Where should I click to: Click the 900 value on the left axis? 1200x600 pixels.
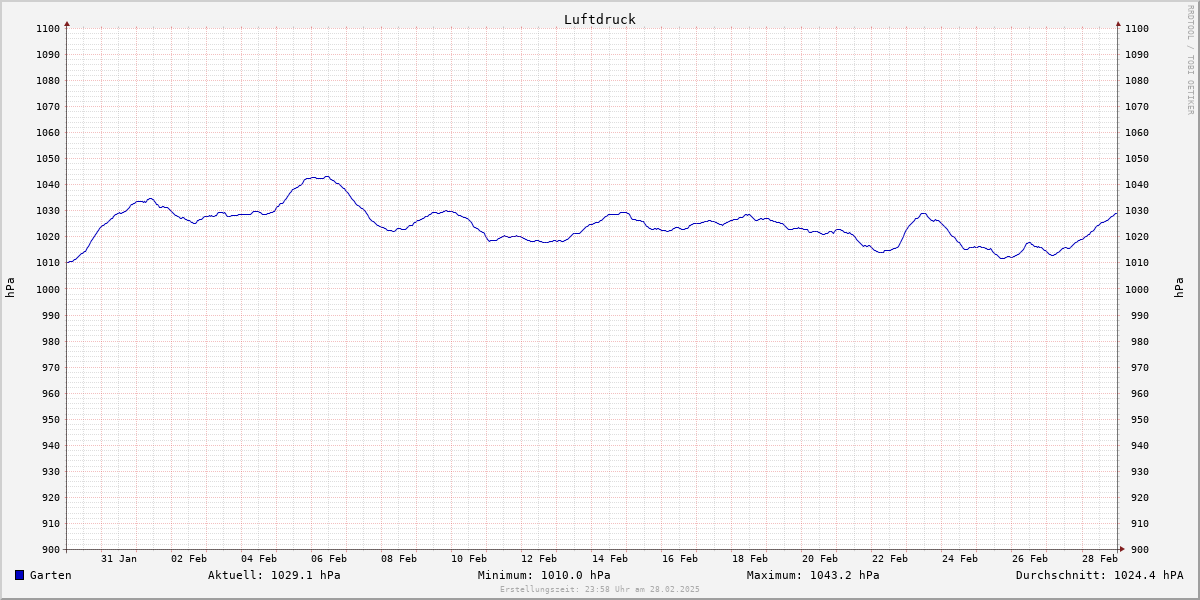tap(51, 549)
